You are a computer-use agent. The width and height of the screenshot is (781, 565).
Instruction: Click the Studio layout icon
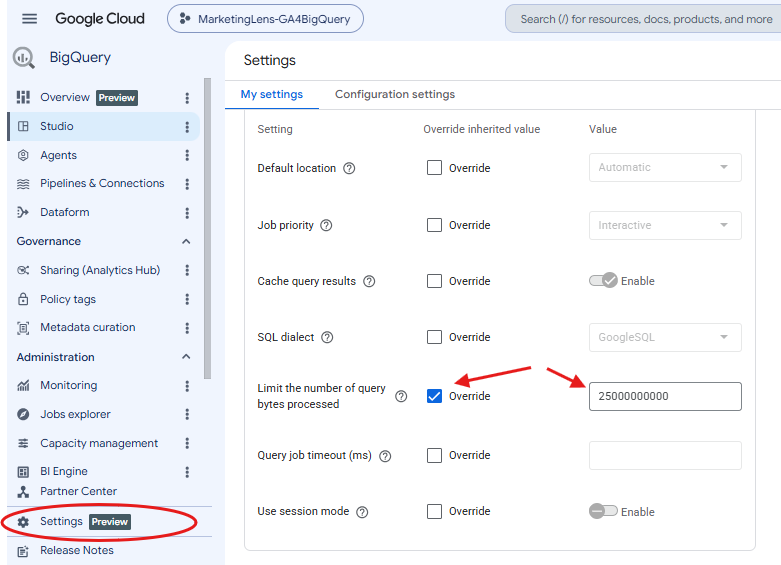point(23,126)
